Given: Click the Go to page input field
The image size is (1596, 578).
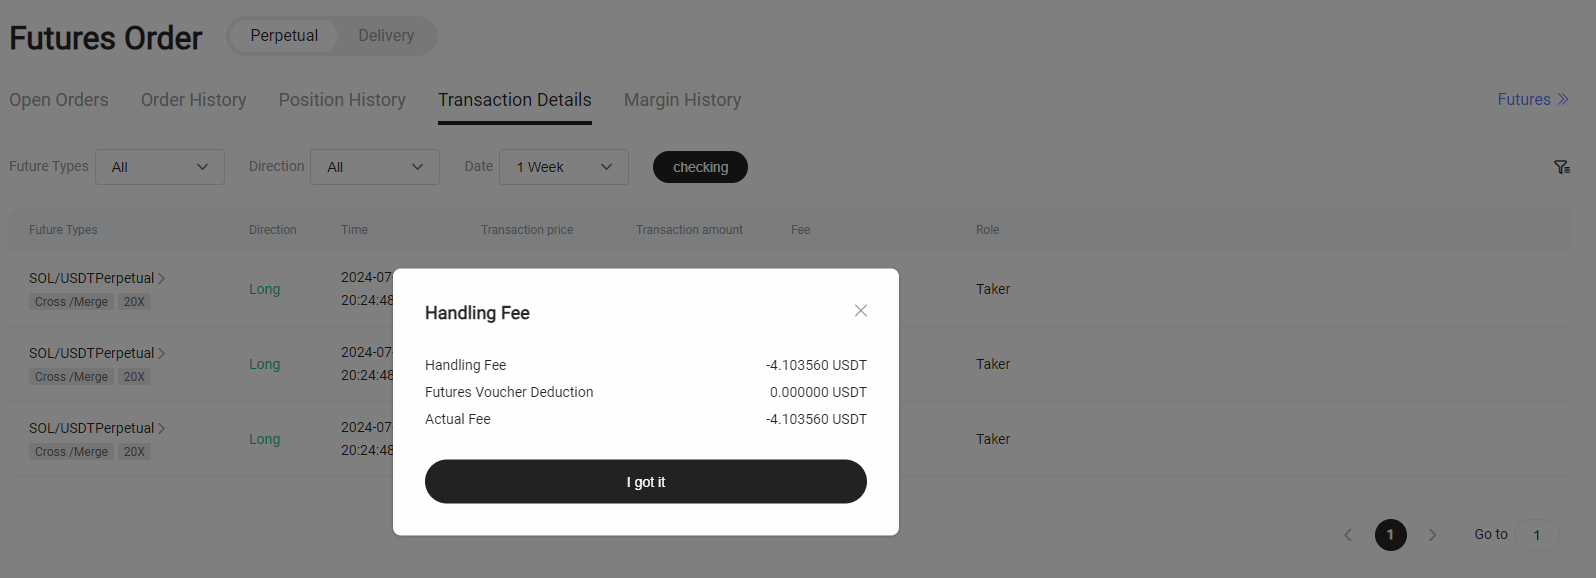Looking at the screenshot, I should (x=1536, y=535).
